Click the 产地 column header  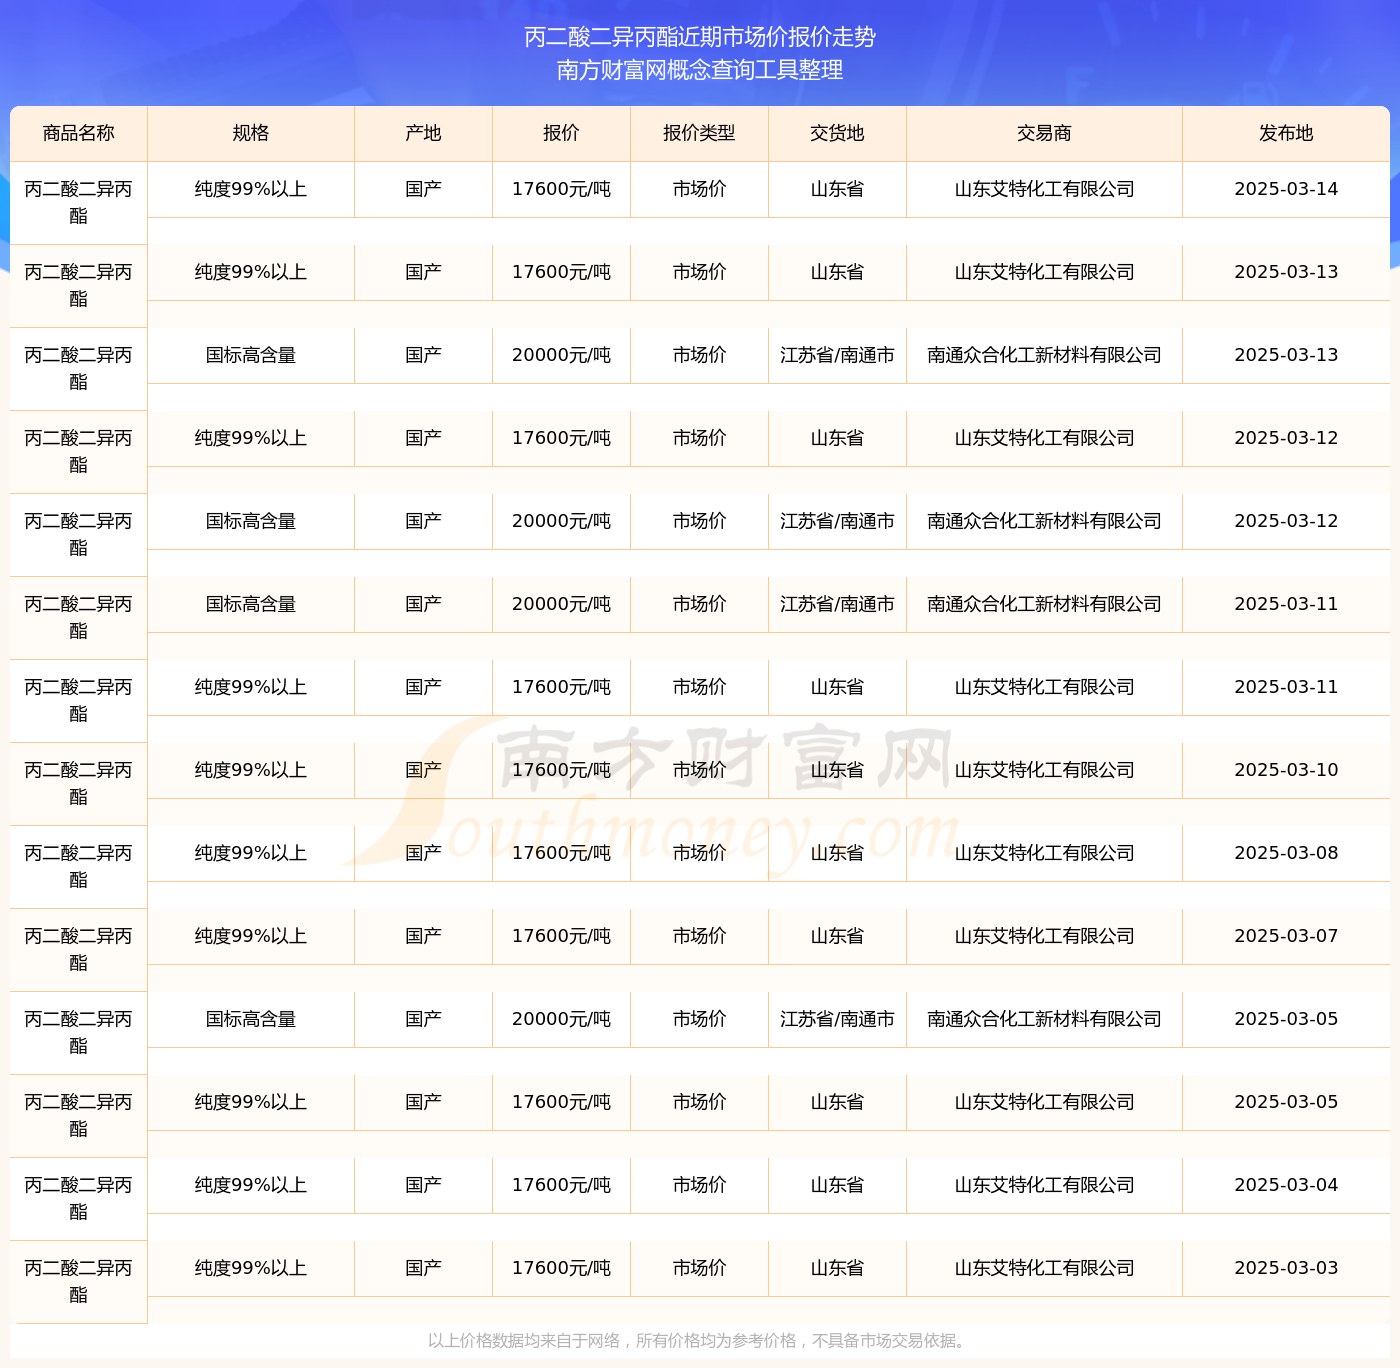423,133
